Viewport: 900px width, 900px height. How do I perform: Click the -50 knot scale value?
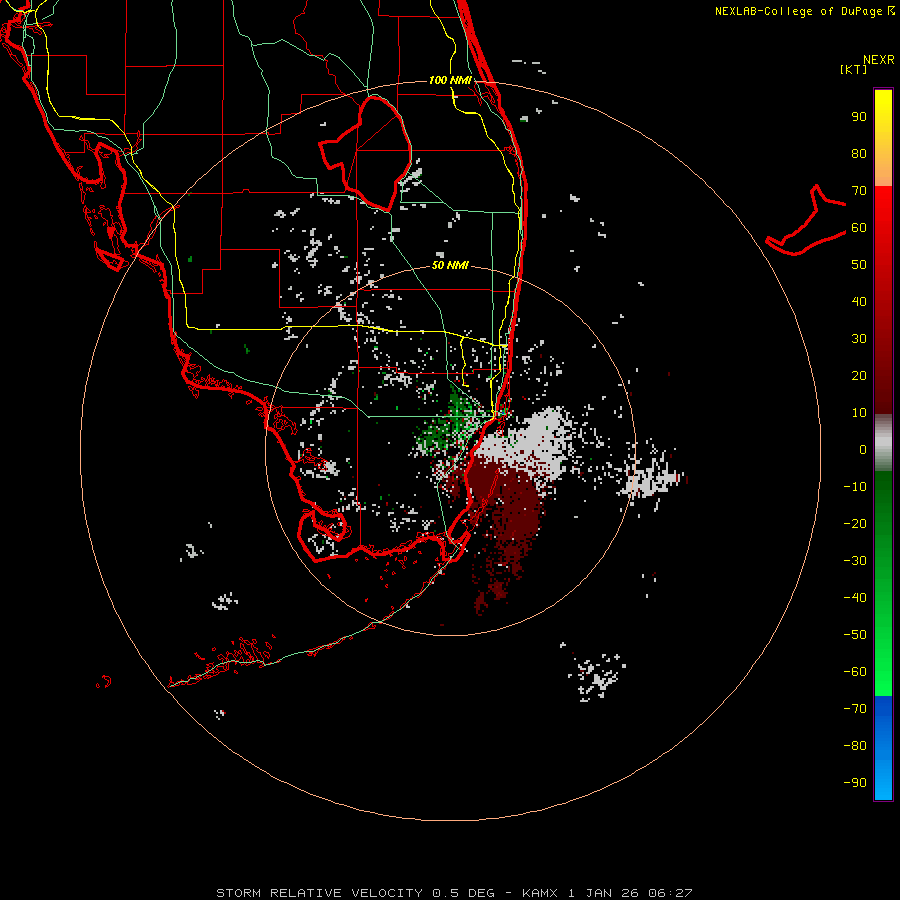click(855, 635)
